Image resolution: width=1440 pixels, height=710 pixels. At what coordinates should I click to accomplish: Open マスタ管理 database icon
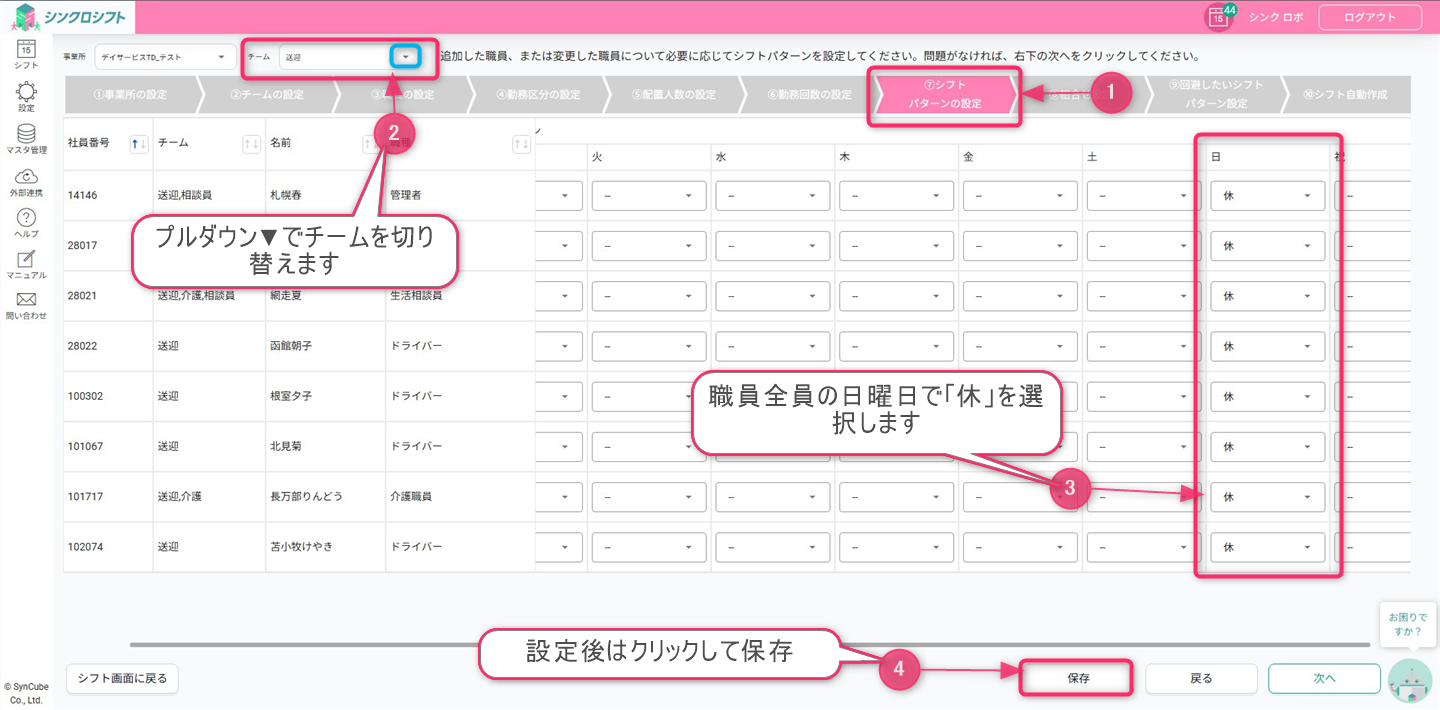pos(26,138)
